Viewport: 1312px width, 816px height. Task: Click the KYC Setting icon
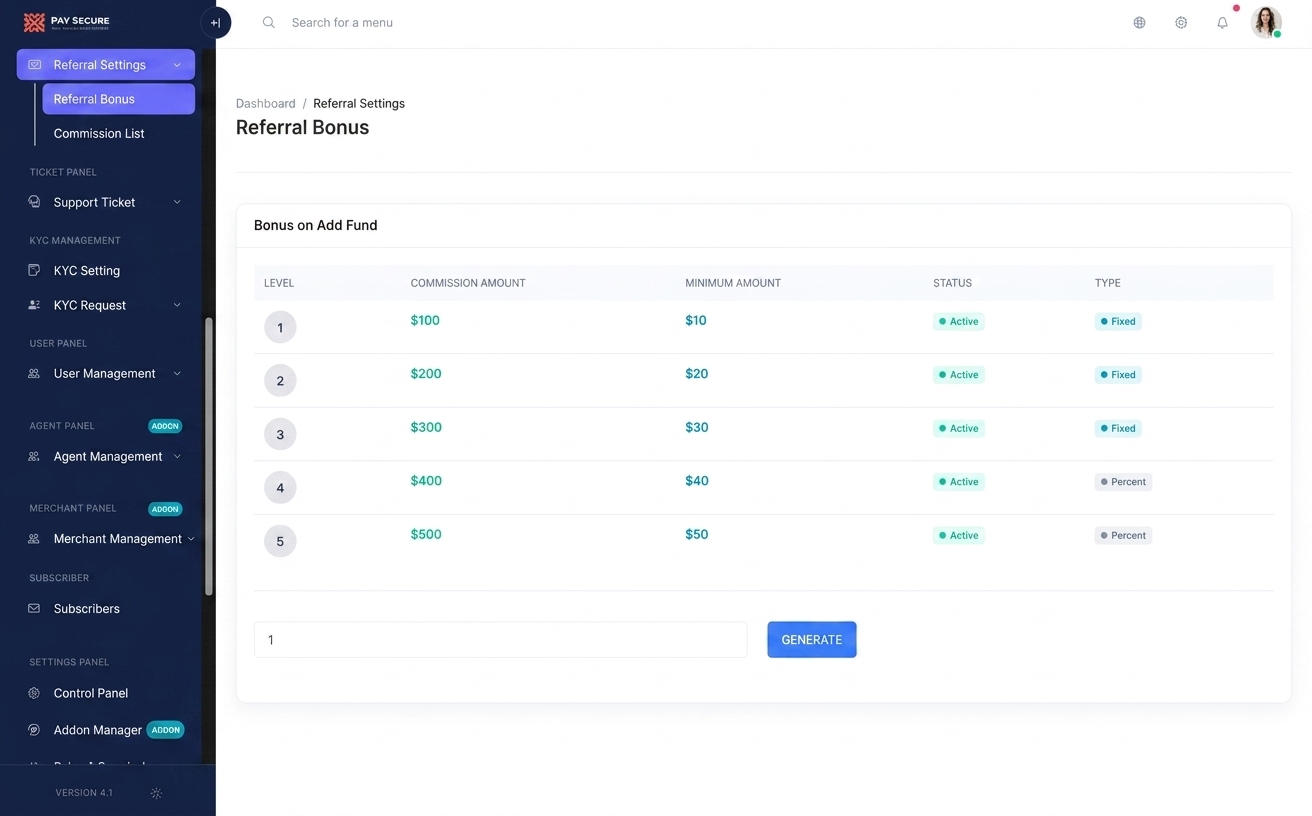pos(34,271)
